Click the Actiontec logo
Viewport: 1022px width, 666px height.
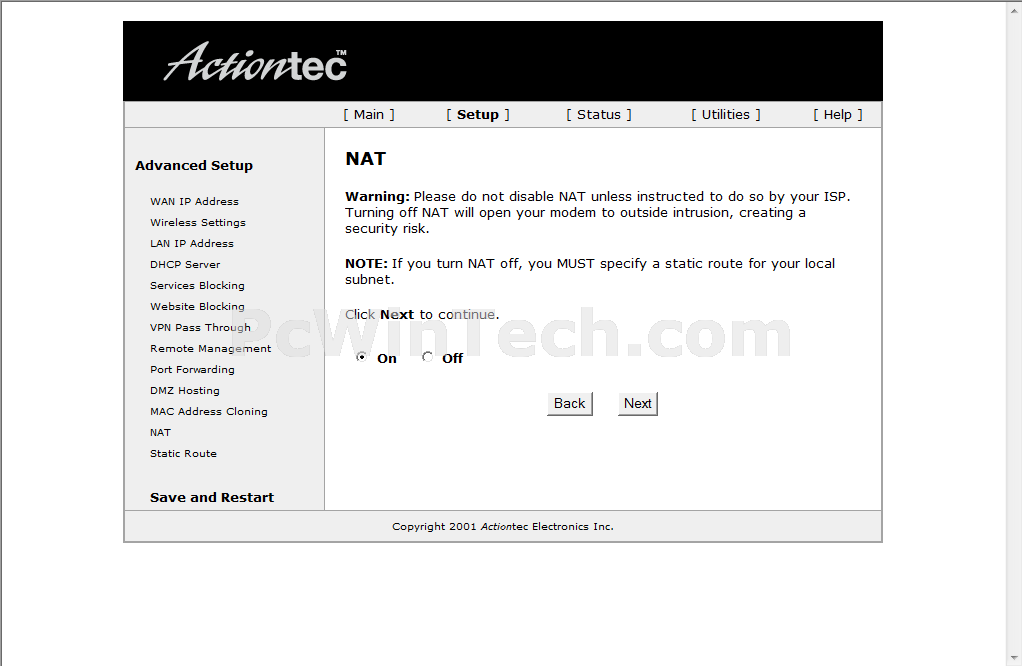pos(256,63)
